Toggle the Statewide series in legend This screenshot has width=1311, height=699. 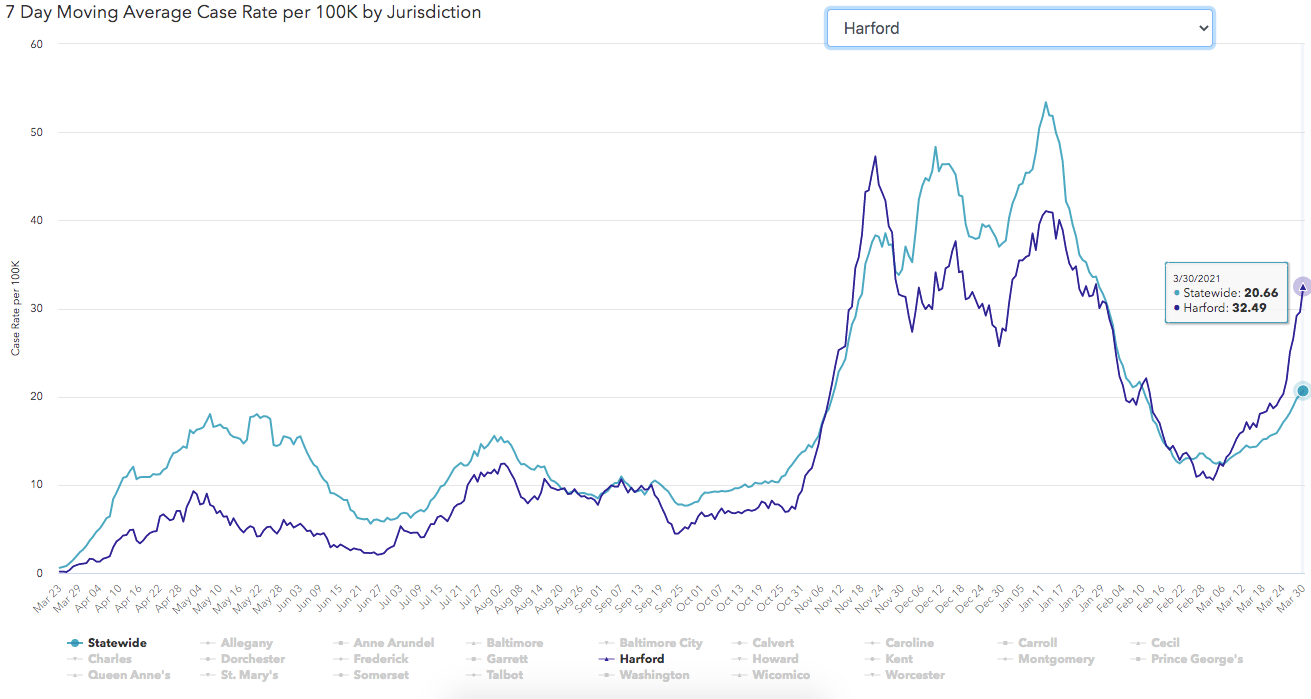tap(116, 643)
